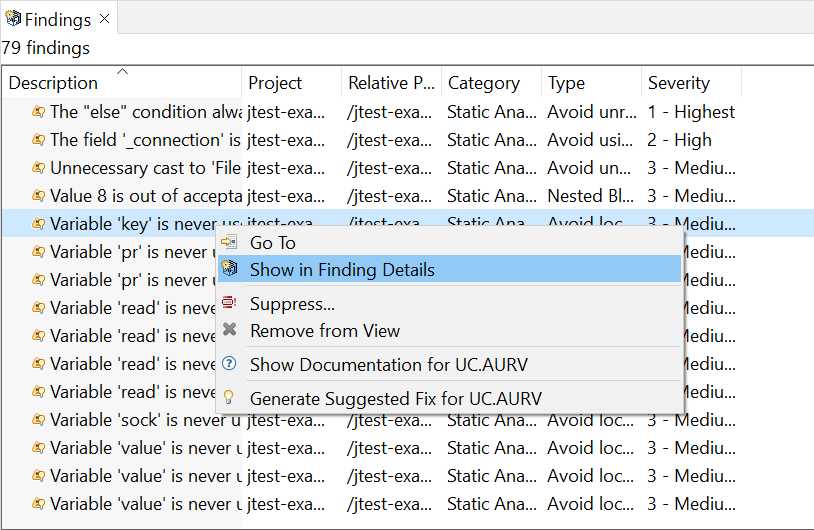The image size is (814, 530).
Task: Select the field '_connection' finding row
Action: pyautogui.click(x=407, y=140)
